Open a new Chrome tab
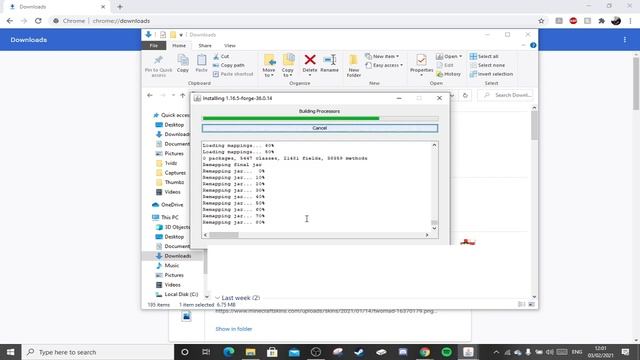Screen dimensions: 640x360 click(x=120, y=7)
